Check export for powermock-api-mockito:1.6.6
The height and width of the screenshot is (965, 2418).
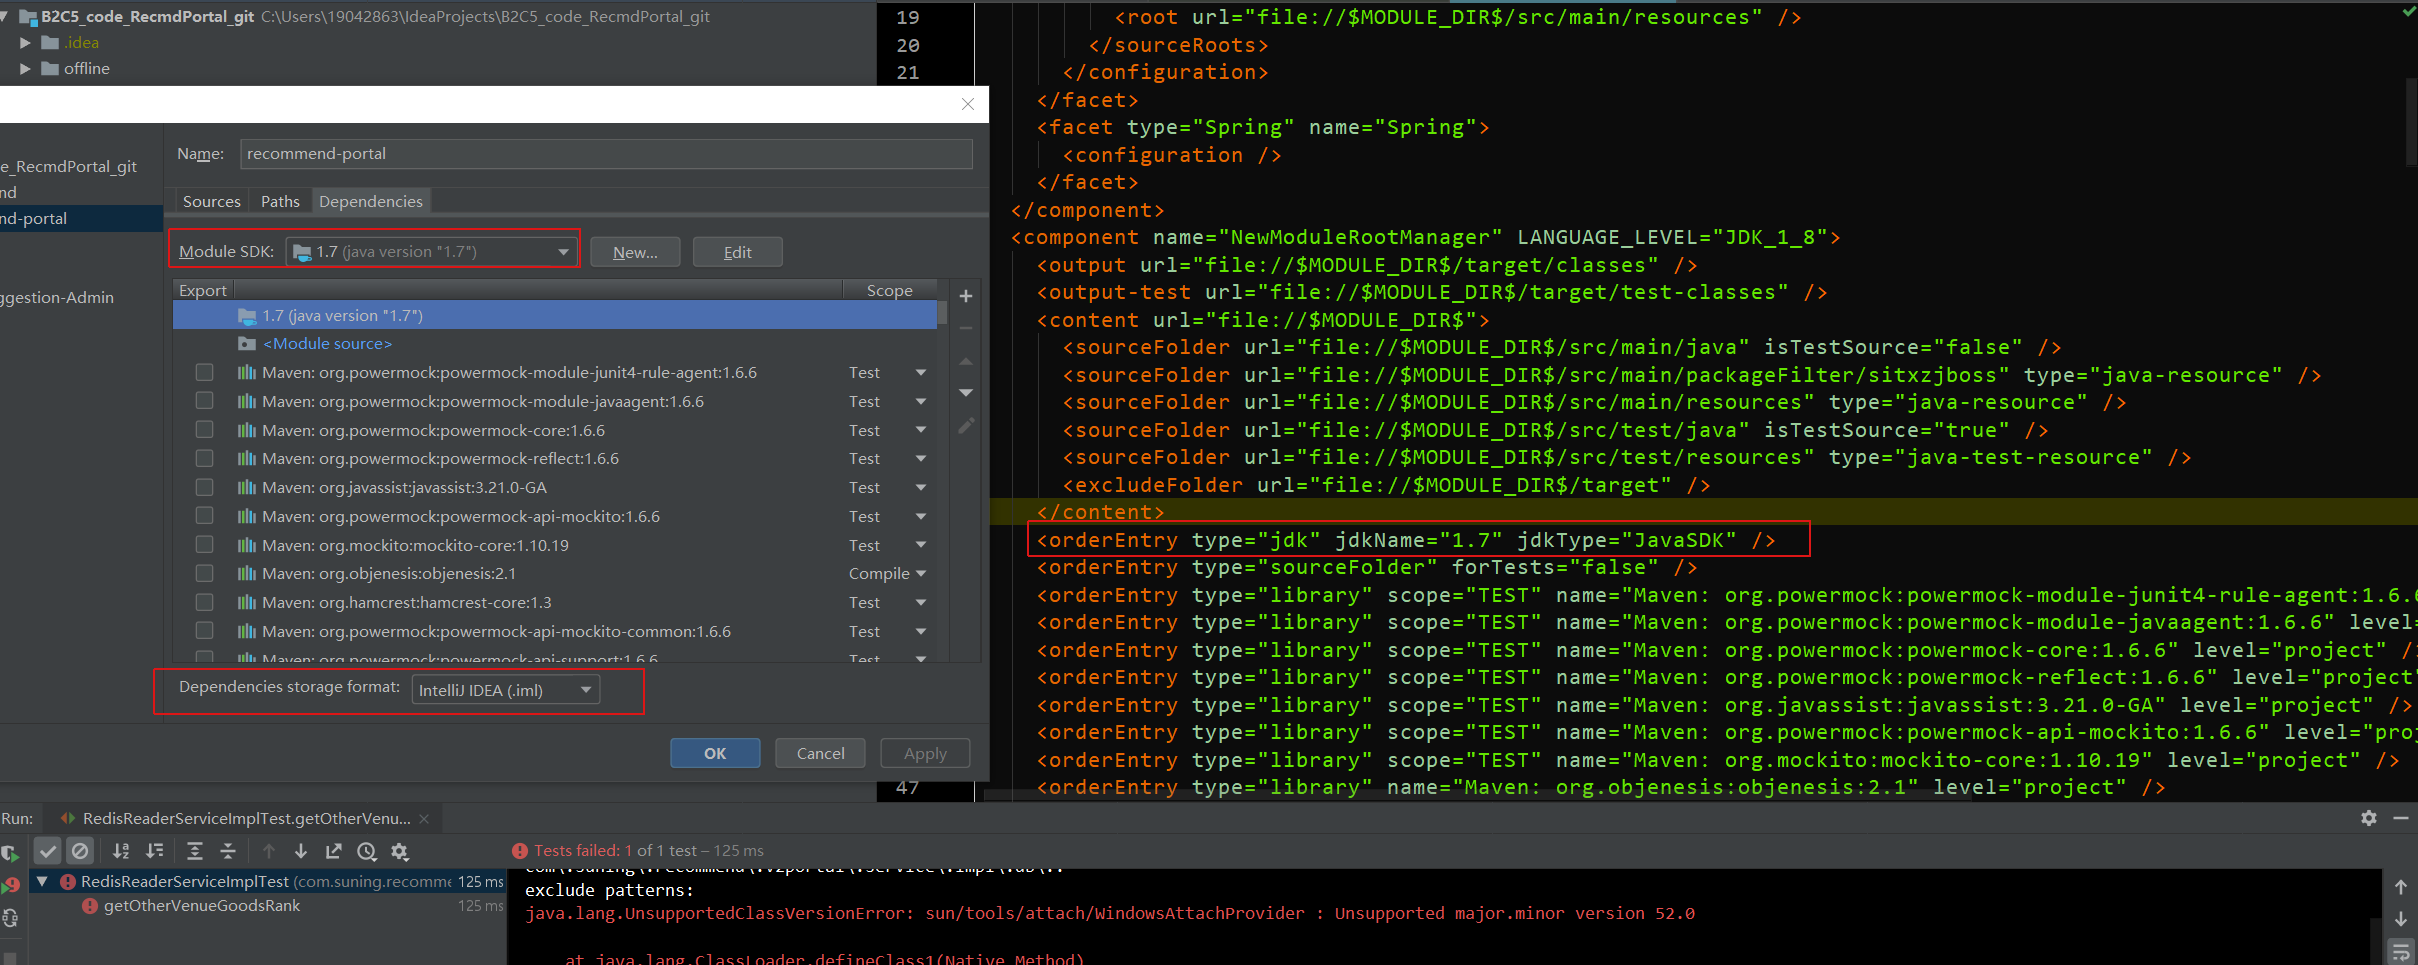[x=205, y=516]
